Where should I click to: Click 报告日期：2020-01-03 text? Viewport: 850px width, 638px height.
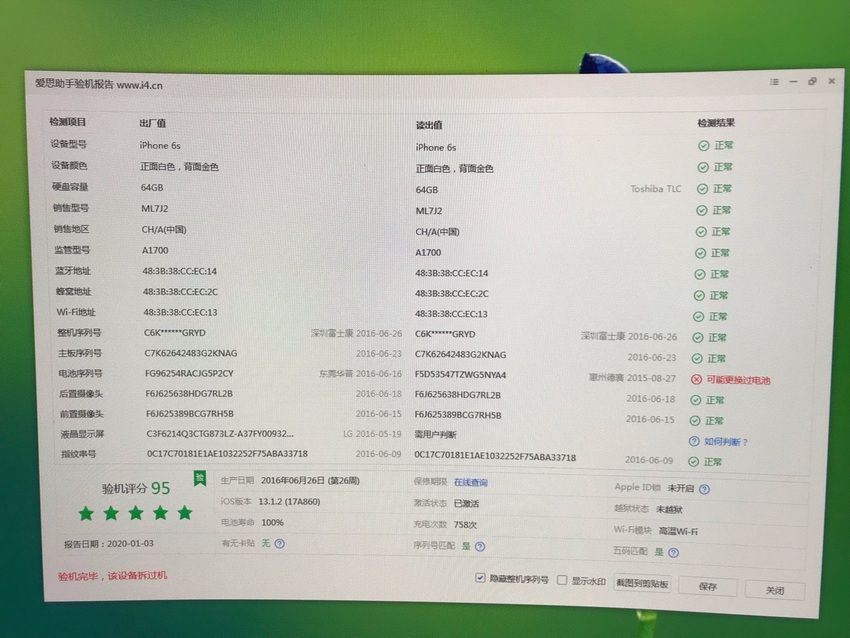(x=109, y=544)
